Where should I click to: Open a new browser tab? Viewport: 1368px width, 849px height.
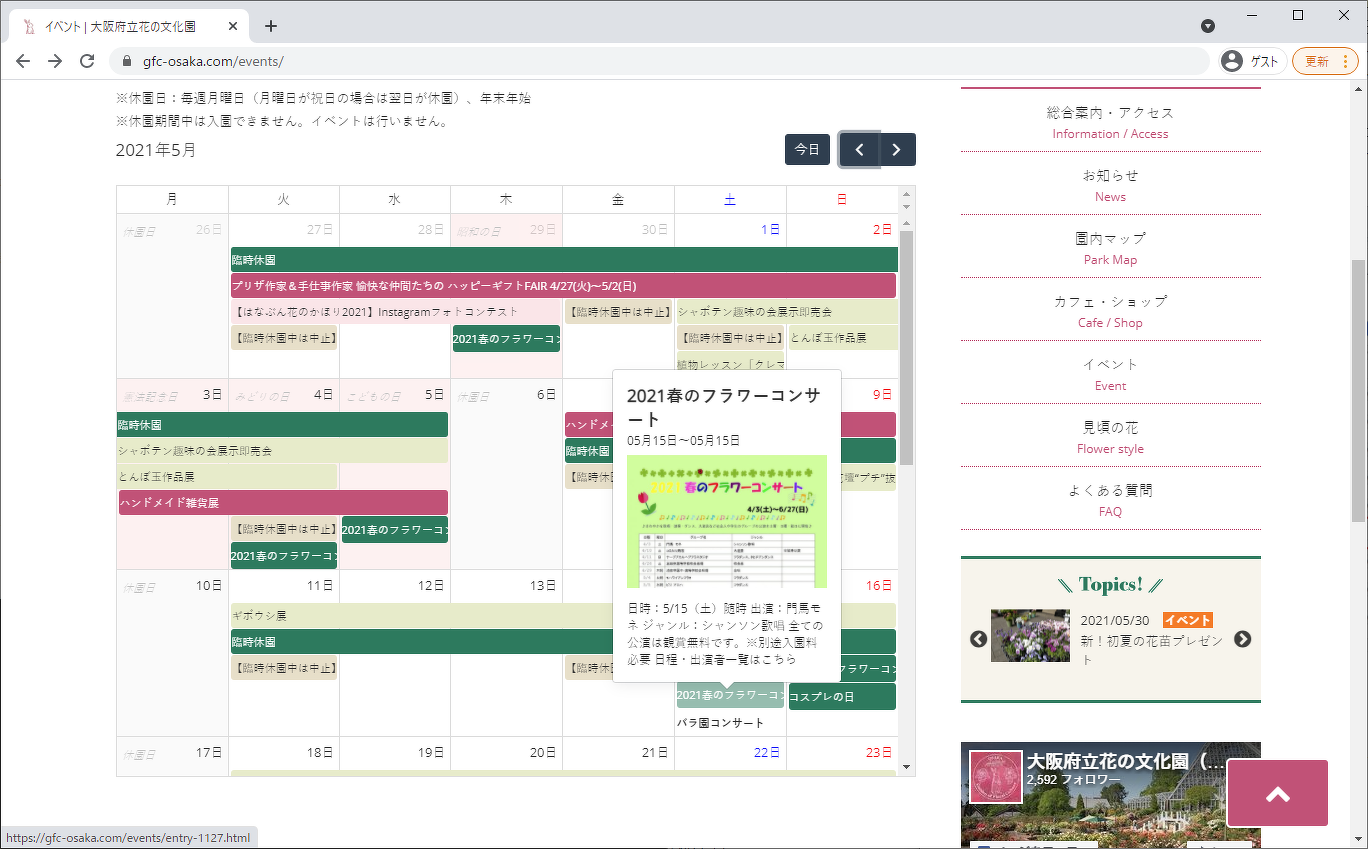click(x=270, y=26)
